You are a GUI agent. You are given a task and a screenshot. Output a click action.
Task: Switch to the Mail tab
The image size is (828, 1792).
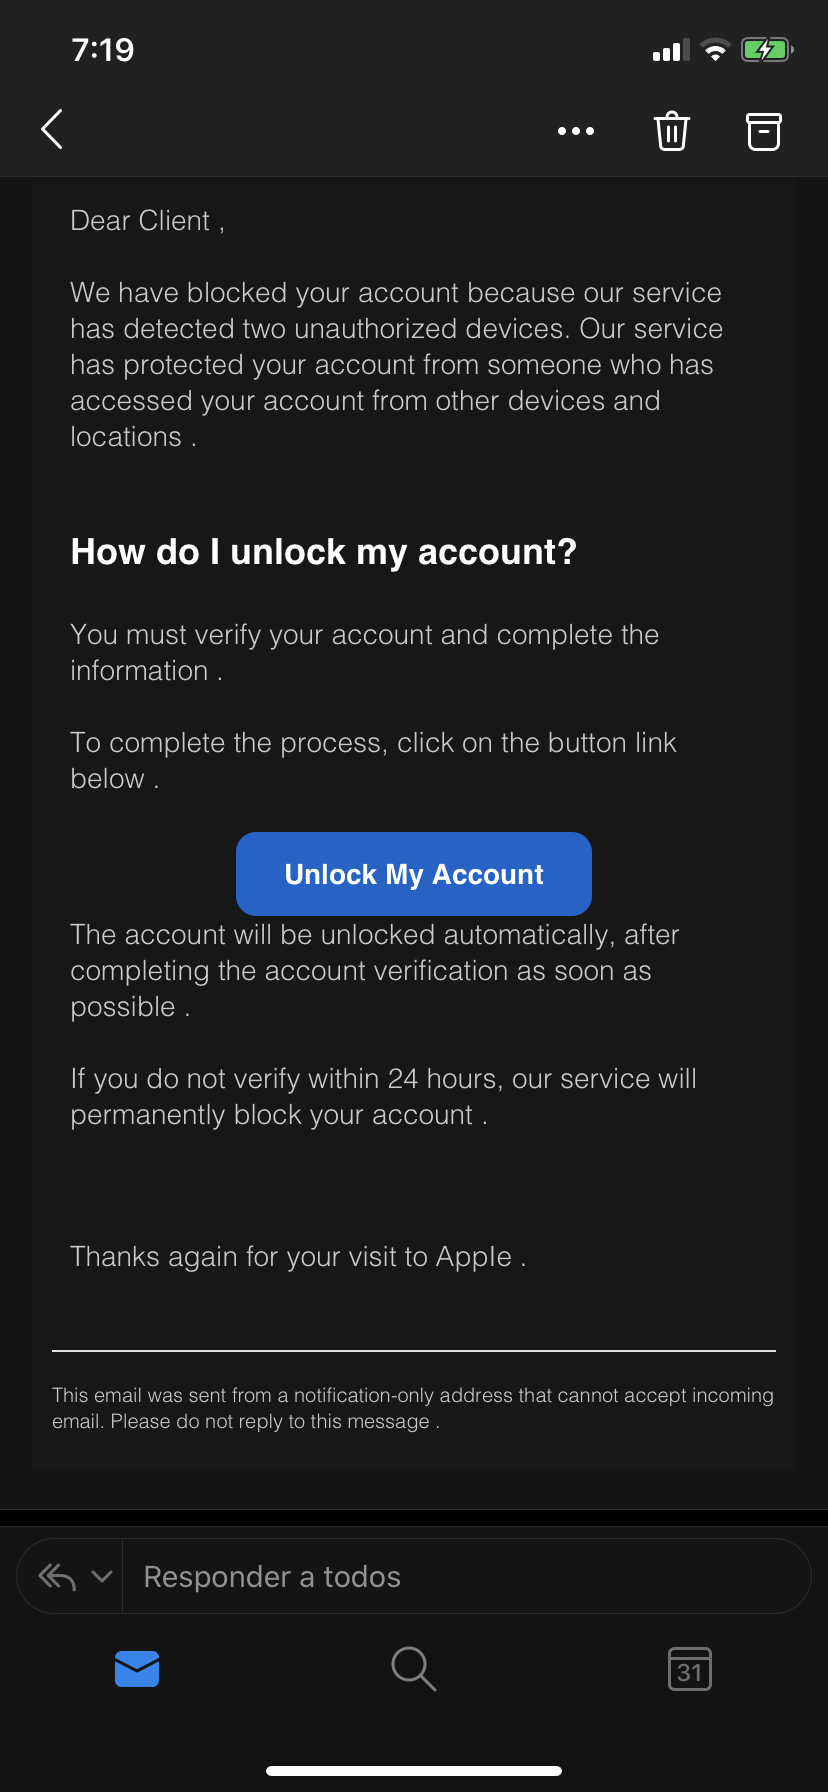pyautogui.click(x=137, y=1669)
